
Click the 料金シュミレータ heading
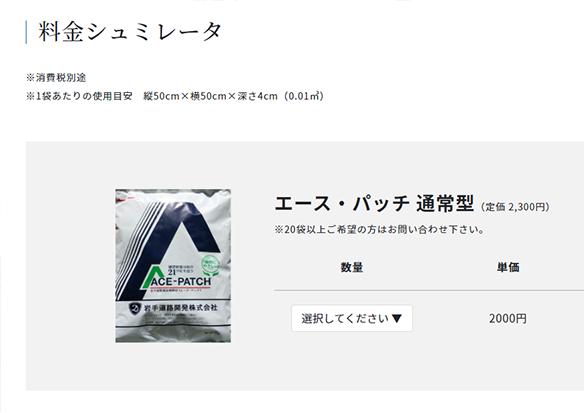tap(130, 32)
